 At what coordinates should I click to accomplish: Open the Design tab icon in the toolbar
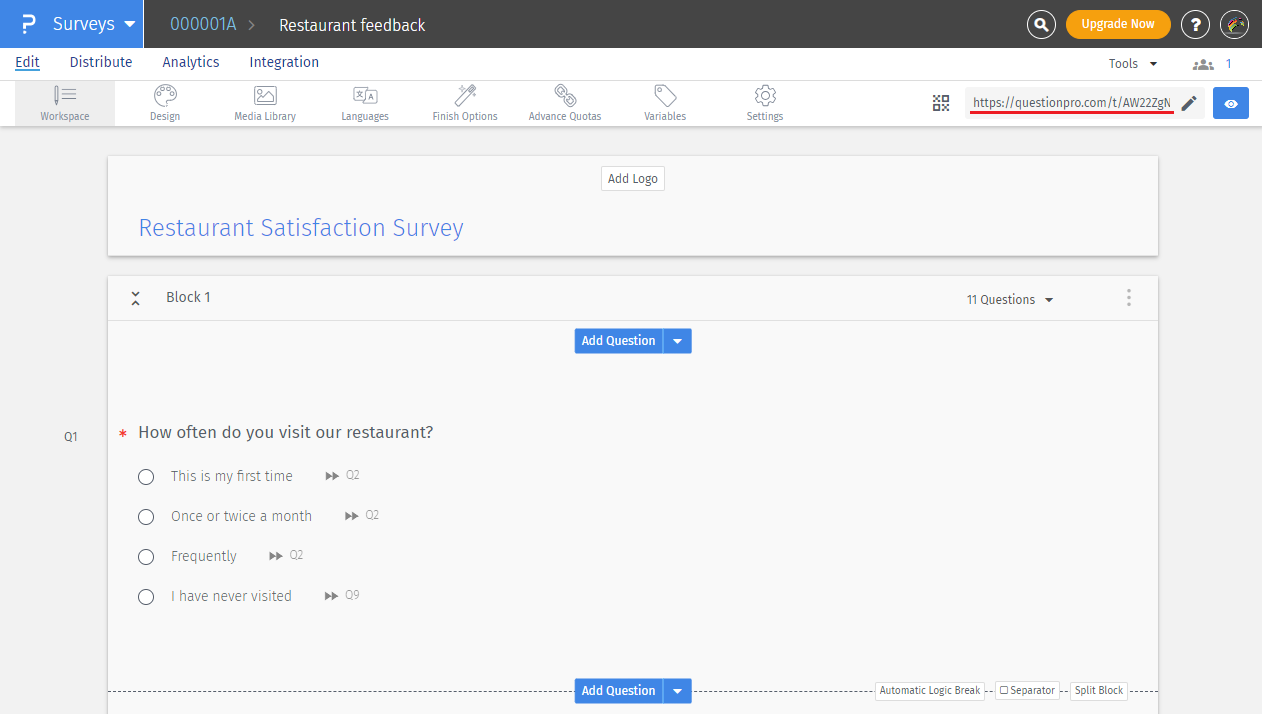coord(164,102)
